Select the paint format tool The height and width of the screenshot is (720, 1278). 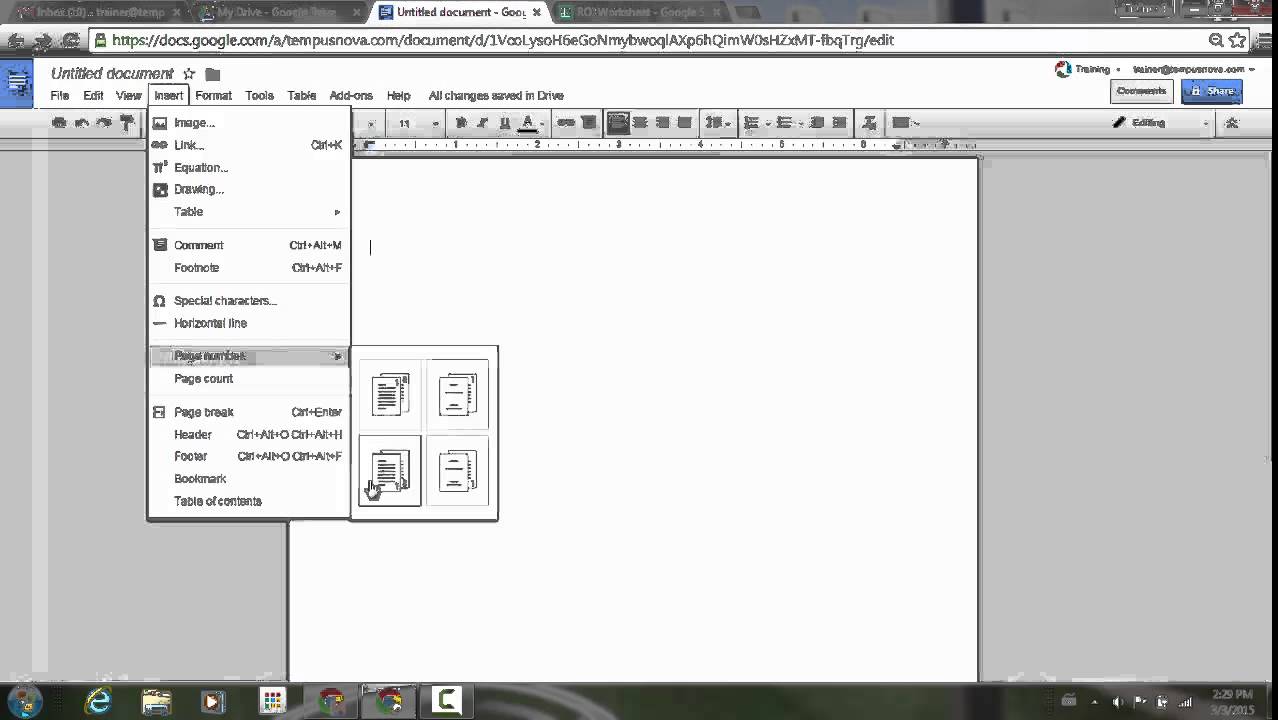coord(126,123)
